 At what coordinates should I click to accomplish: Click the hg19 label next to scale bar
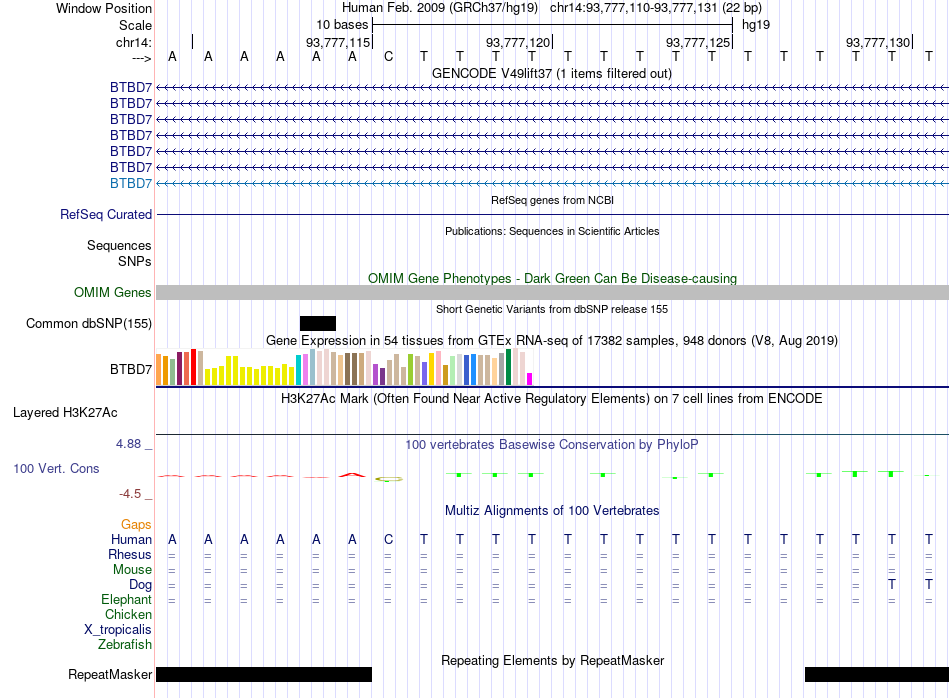click(x=756, y=25)
